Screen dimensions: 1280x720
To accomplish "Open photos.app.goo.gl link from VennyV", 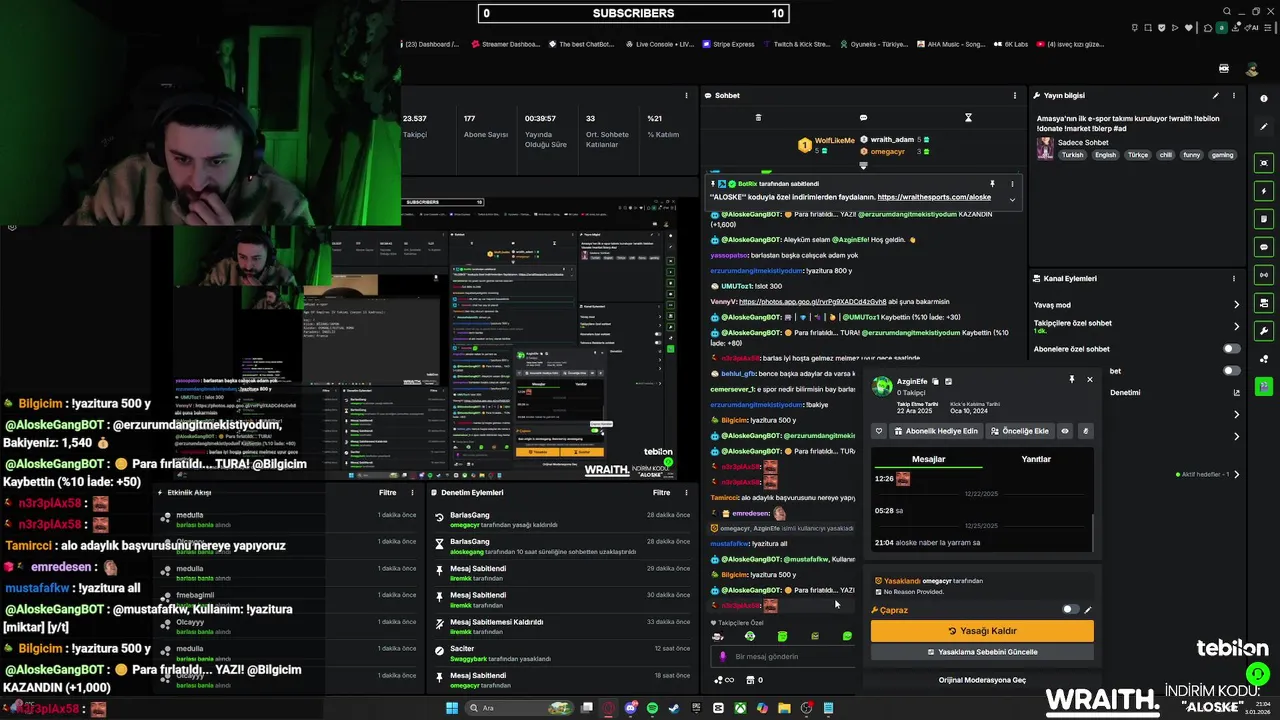I will pyautogui.click(x=812, y=301).
